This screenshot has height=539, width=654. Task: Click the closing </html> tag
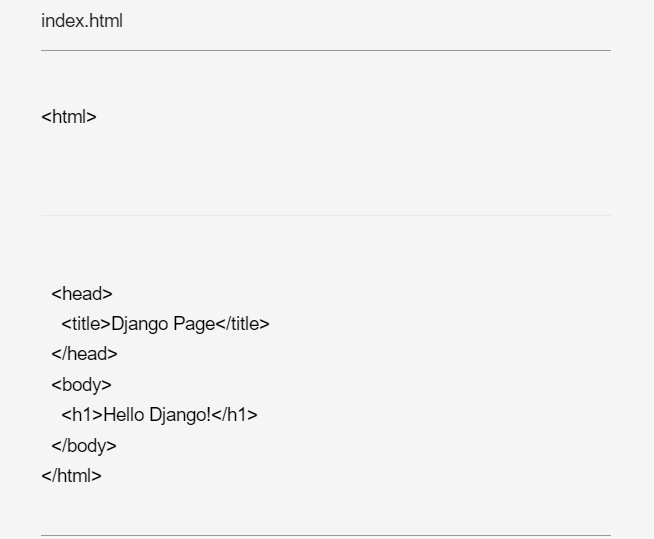click(71, 476)
